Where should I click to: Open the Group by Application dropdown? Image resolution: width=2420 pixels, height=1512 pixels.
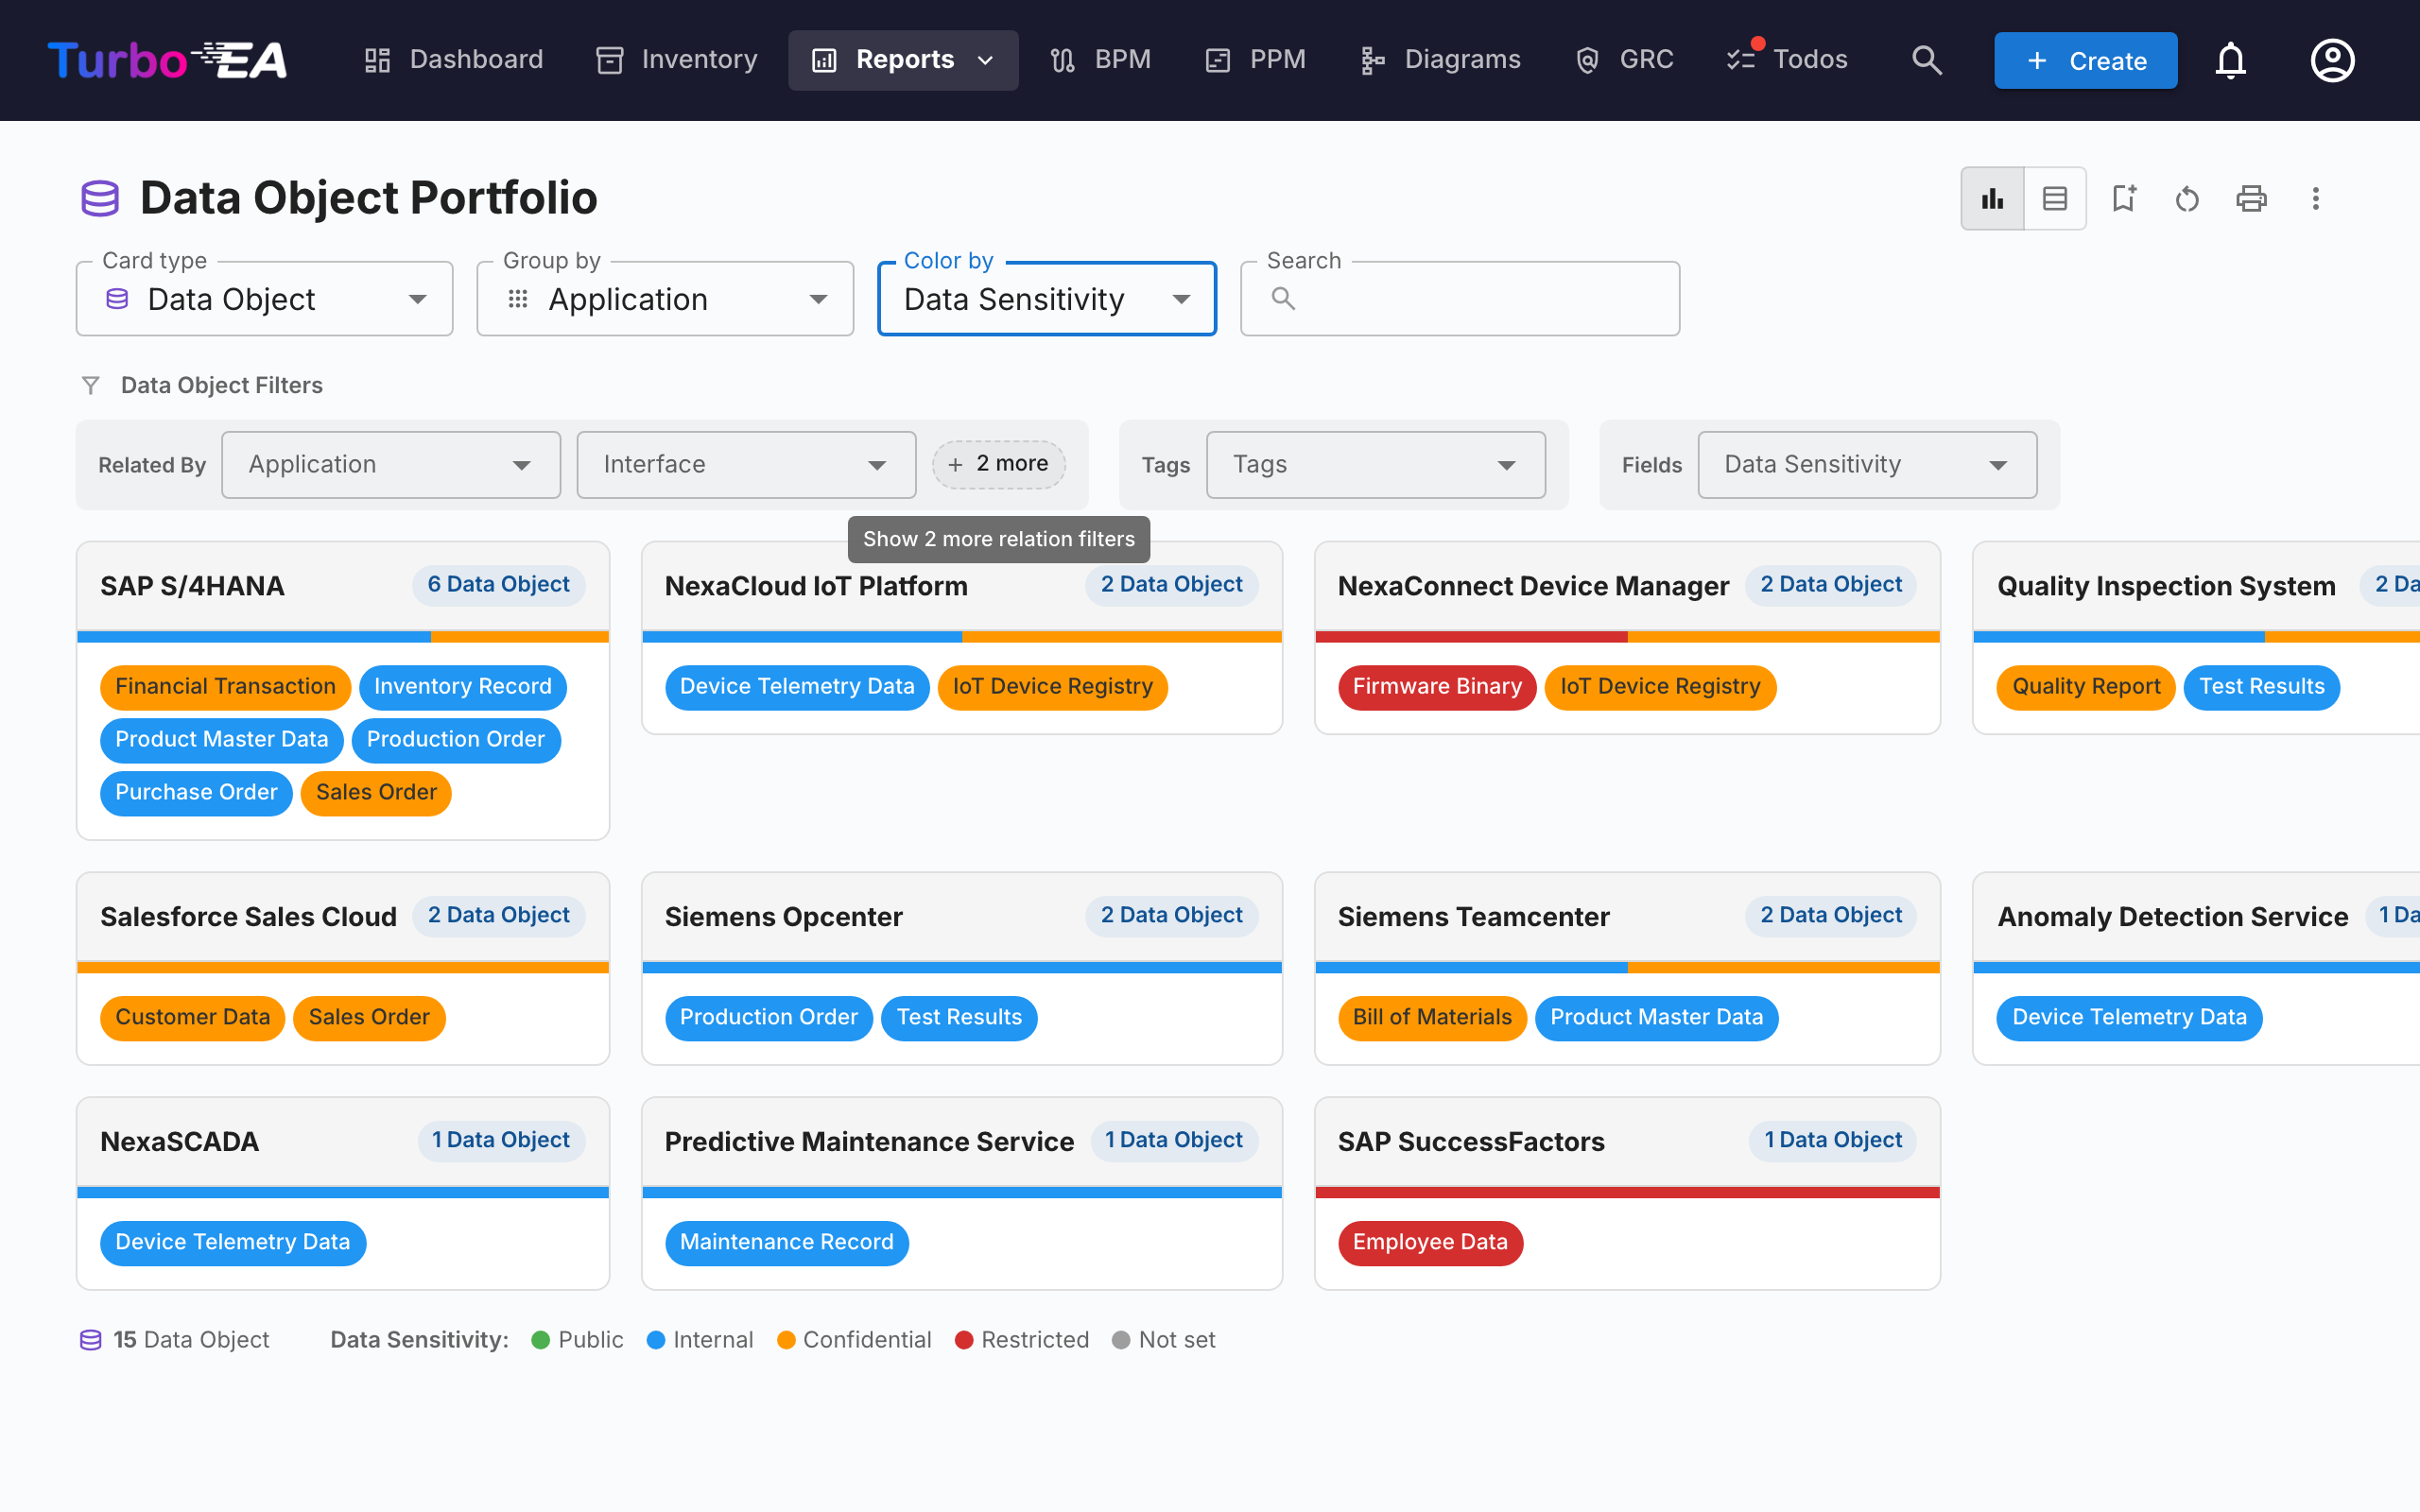(x=665, y=299)
